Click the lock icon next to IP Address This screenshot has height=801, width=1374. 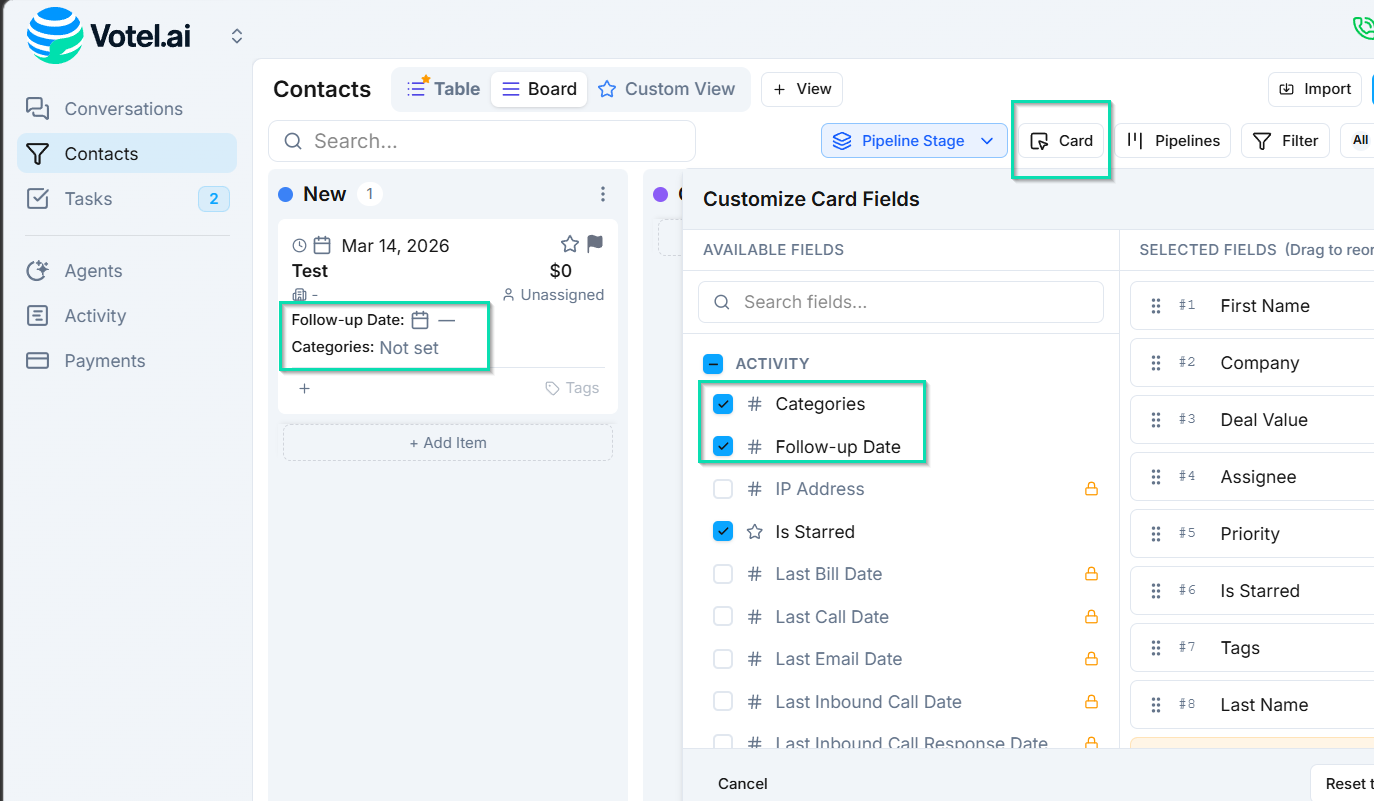[x=1091, y=489]
